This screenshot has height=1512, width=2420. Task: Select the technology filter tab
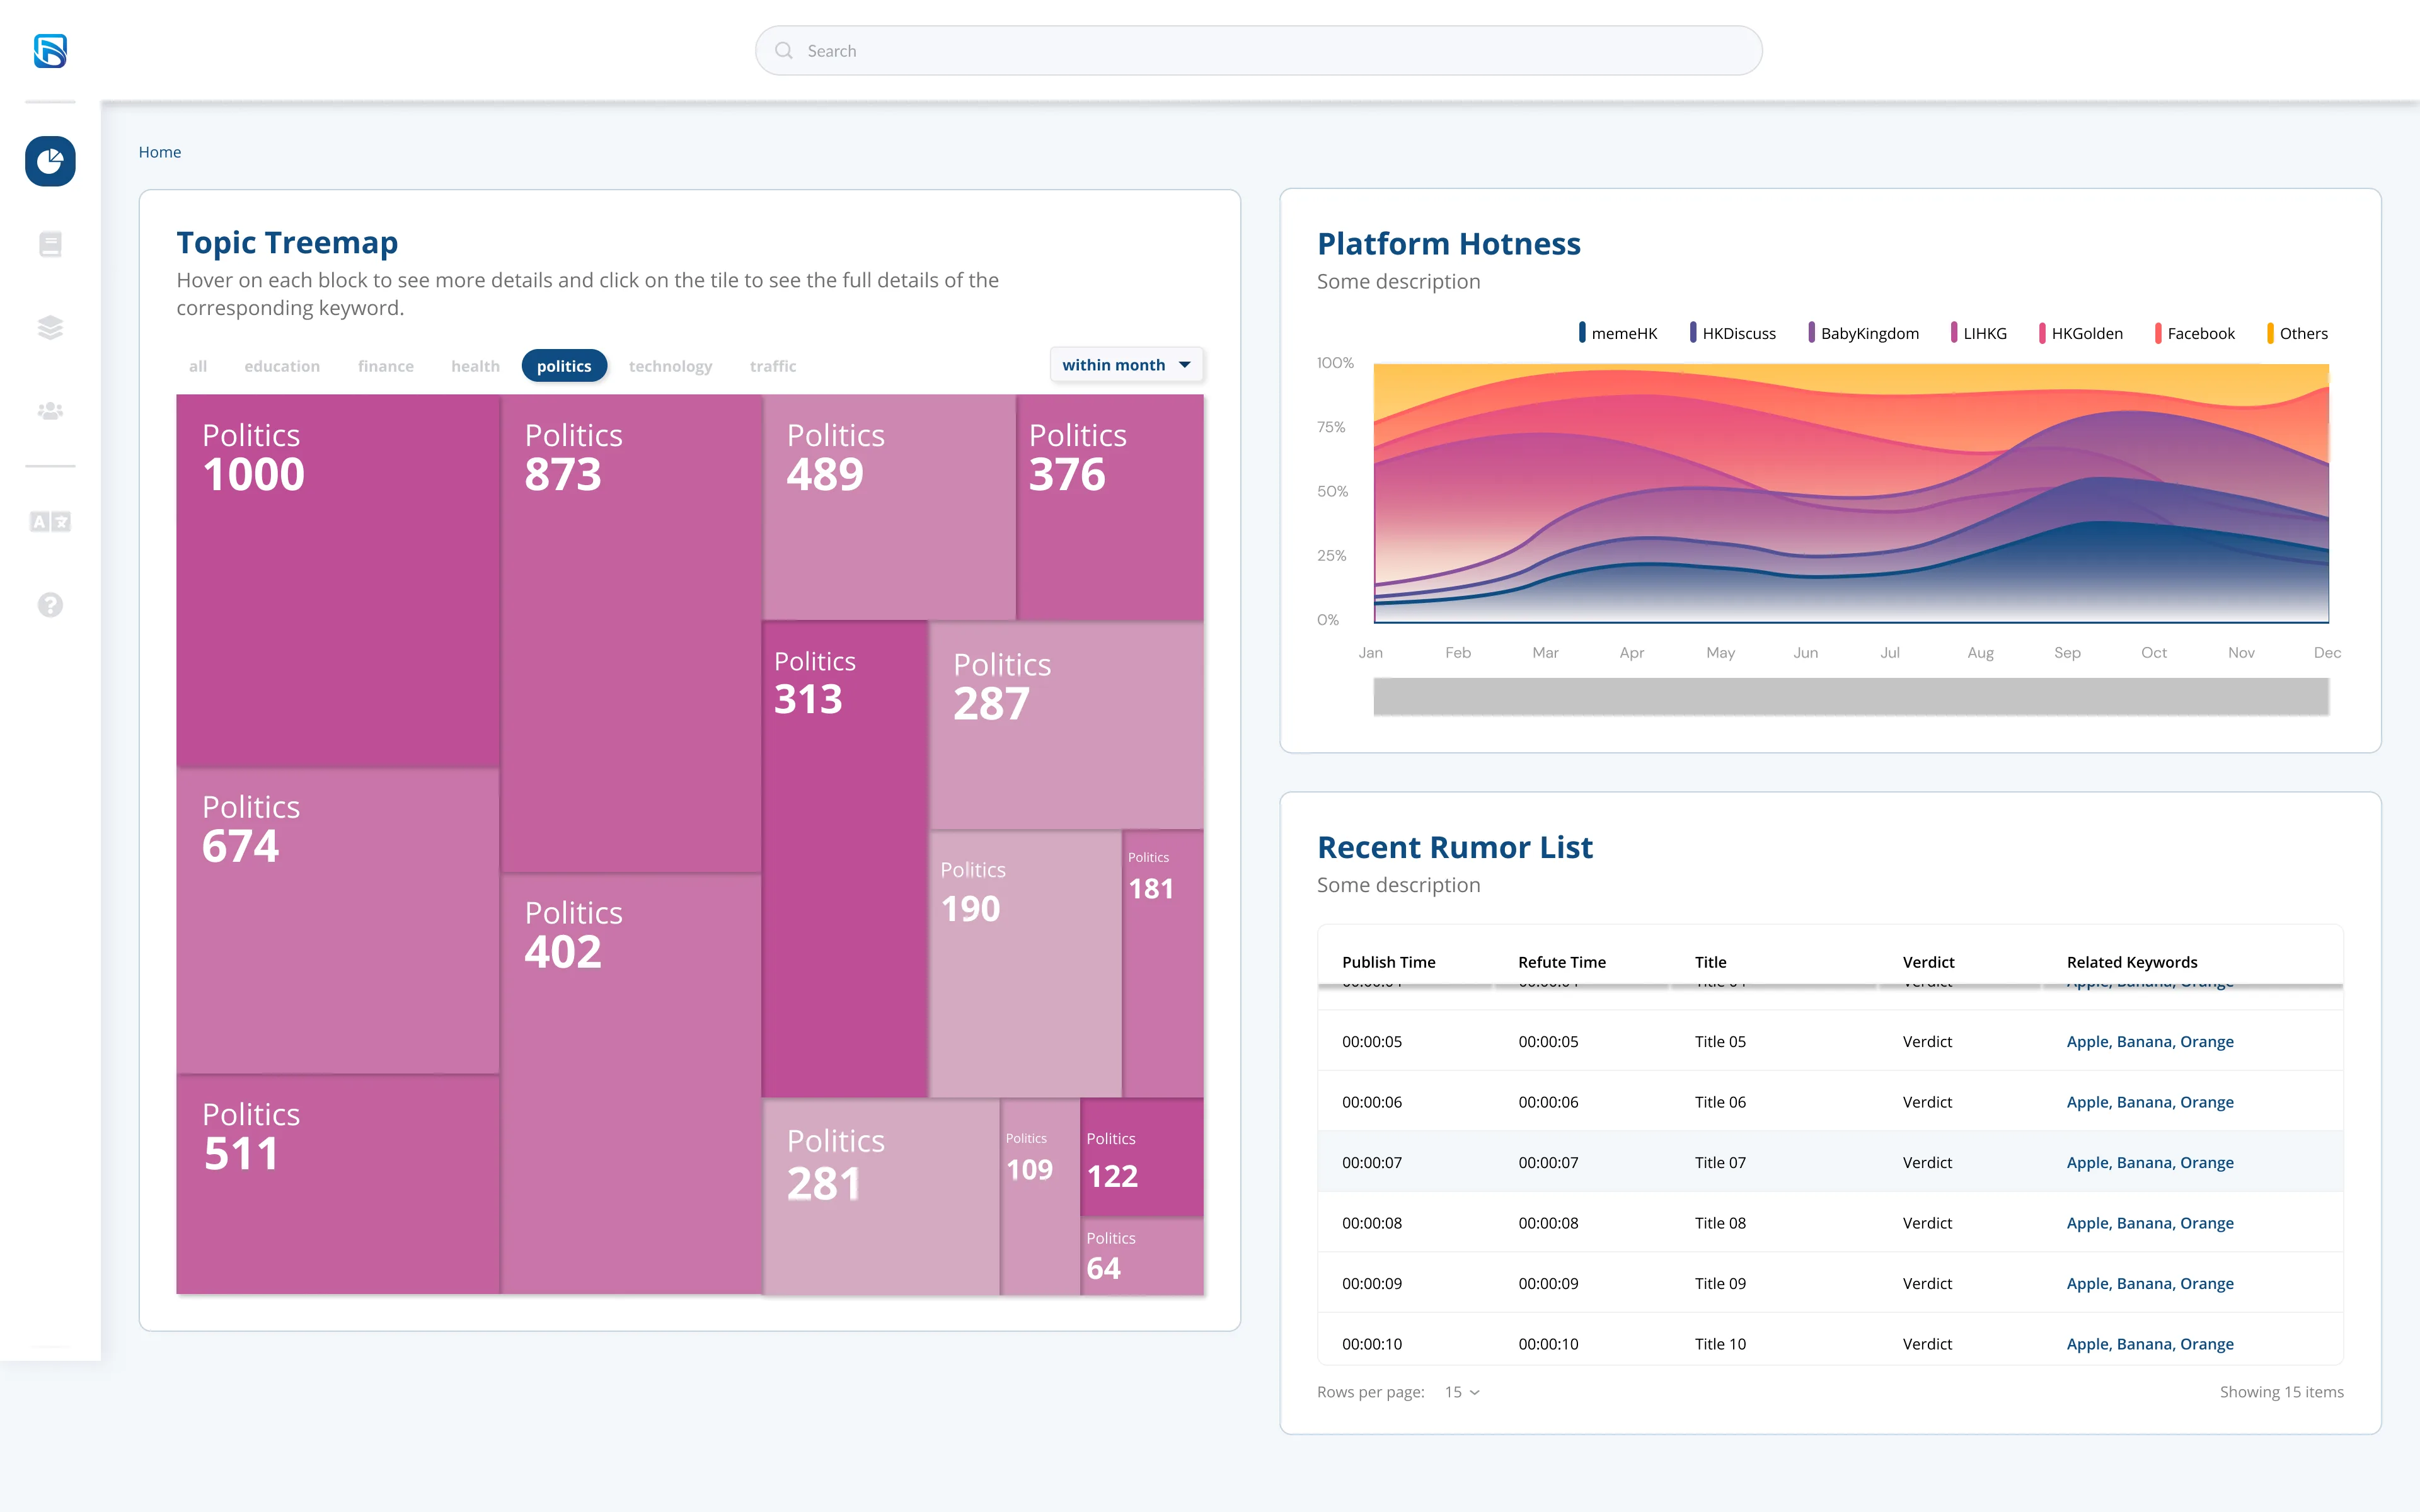point(670,366)
